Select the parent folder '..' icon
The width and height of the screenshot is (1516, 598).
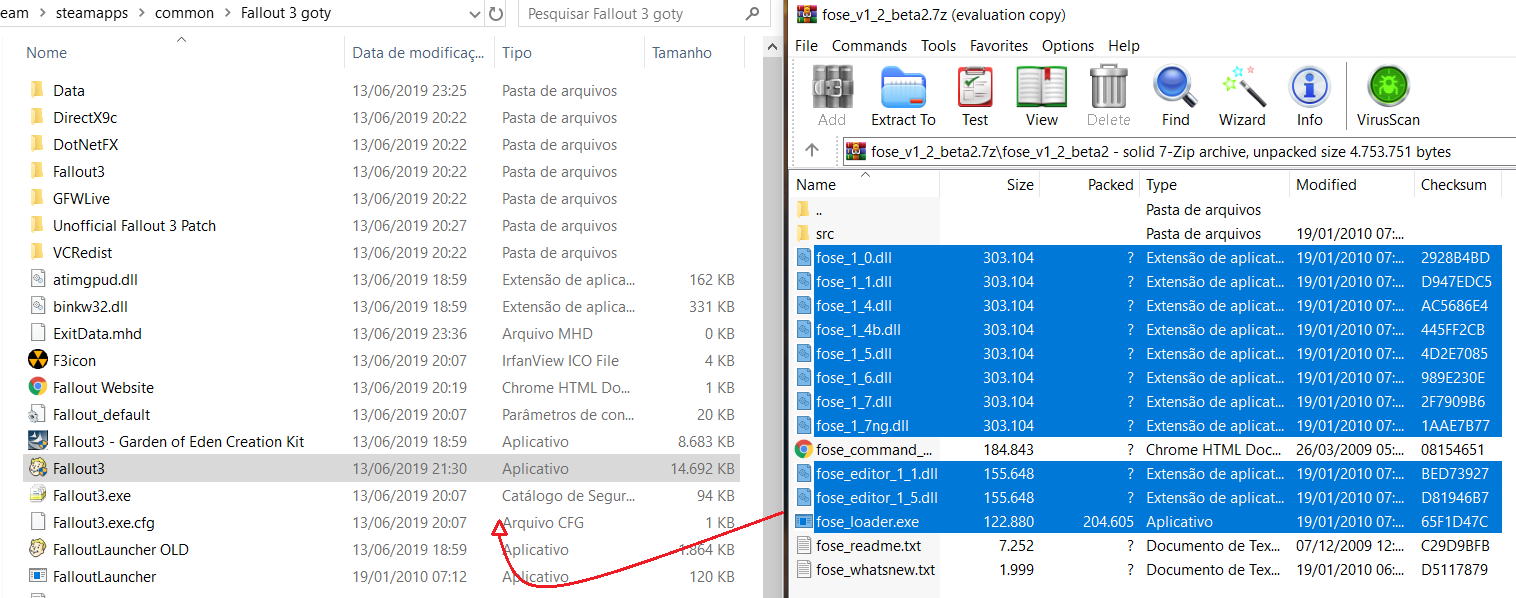[804, 210]
